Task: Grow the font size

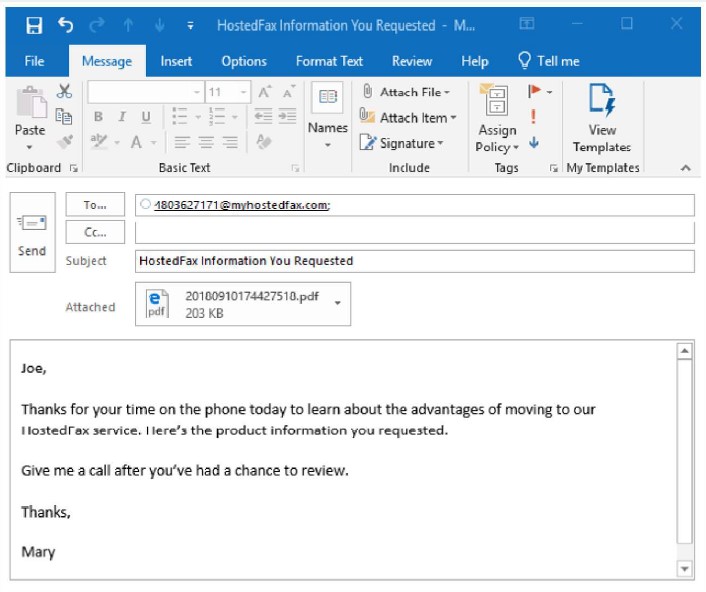Action: tap(265, 92)
